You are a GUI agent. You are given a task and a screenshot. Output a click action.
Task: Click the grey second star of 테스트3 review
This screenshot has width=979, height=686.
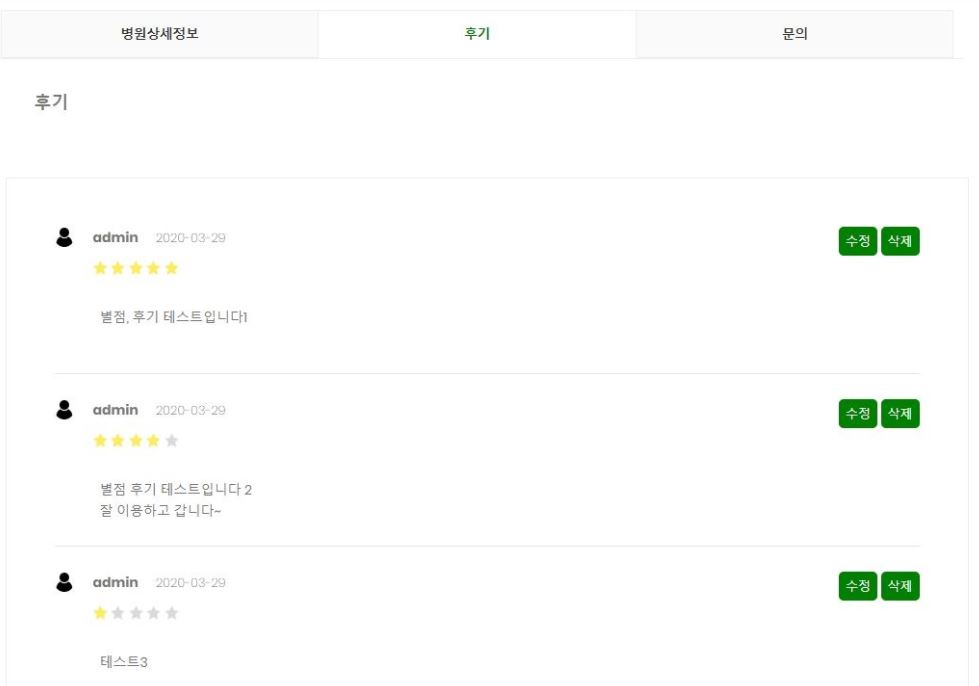click(117, 613)
